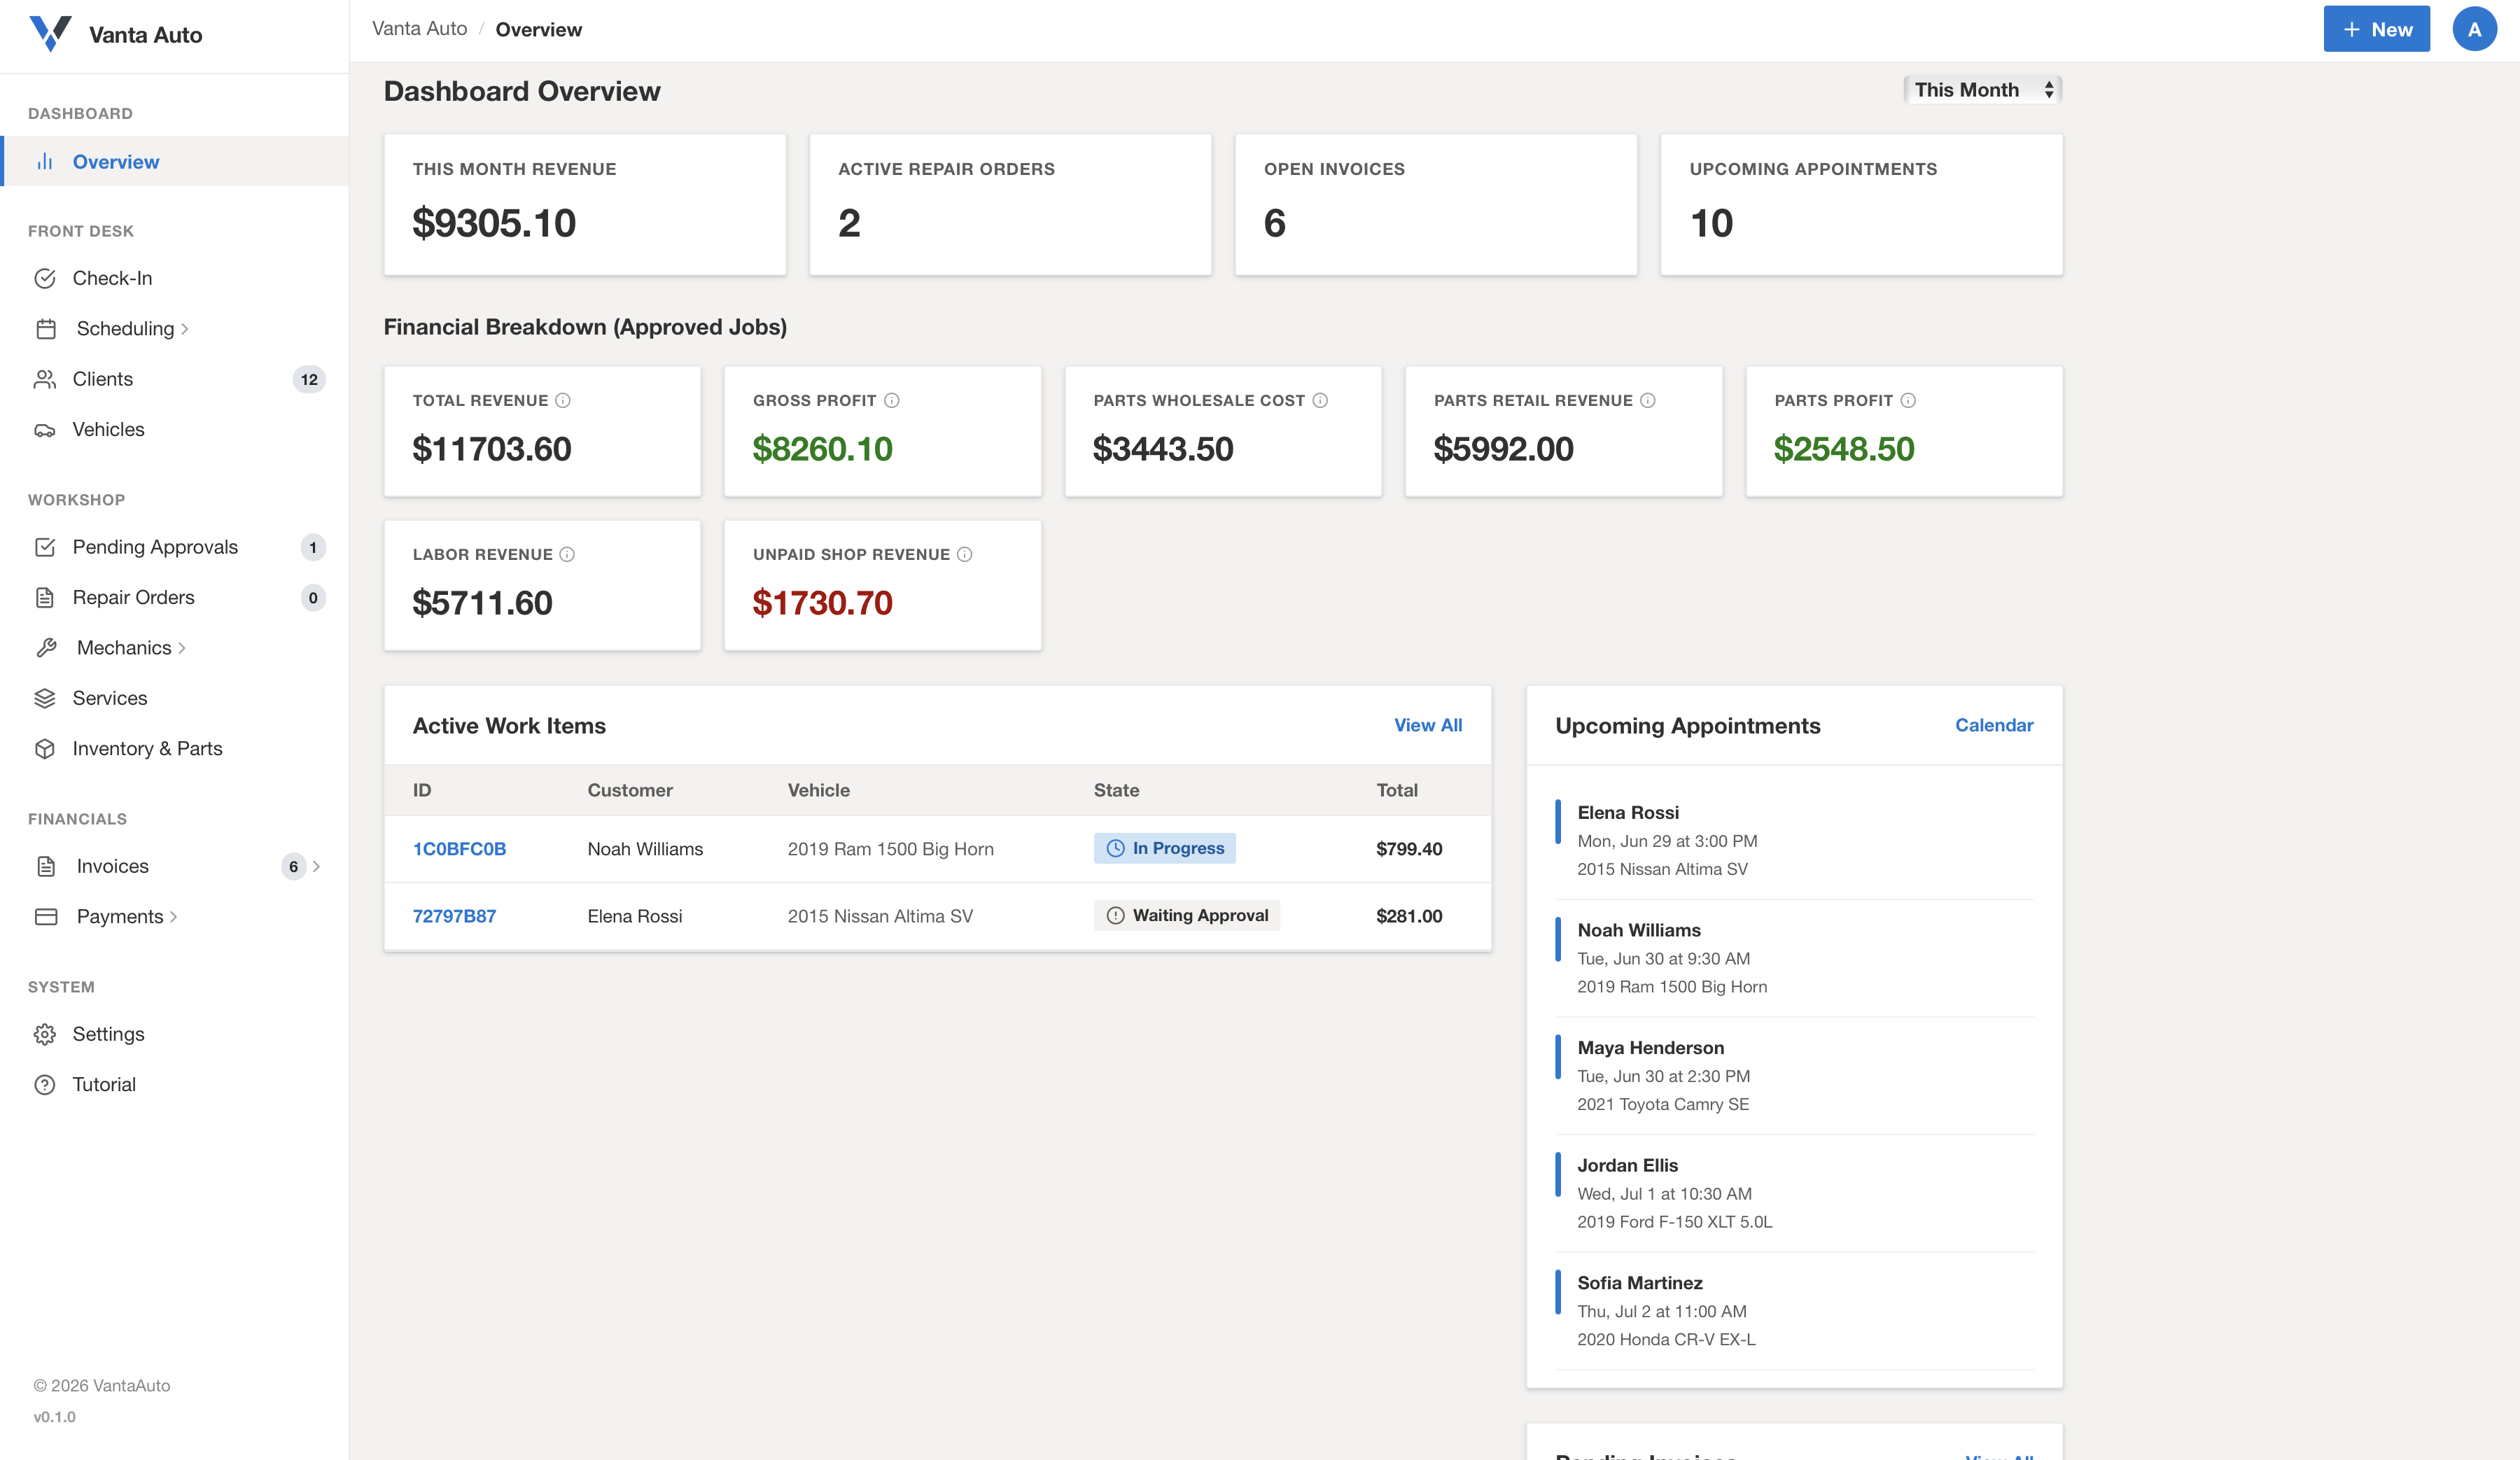Image resolution: width=2520 pixels, height=1460 pixels.
Task: Click the Waiting Approval status badge
Action: 1187,915
